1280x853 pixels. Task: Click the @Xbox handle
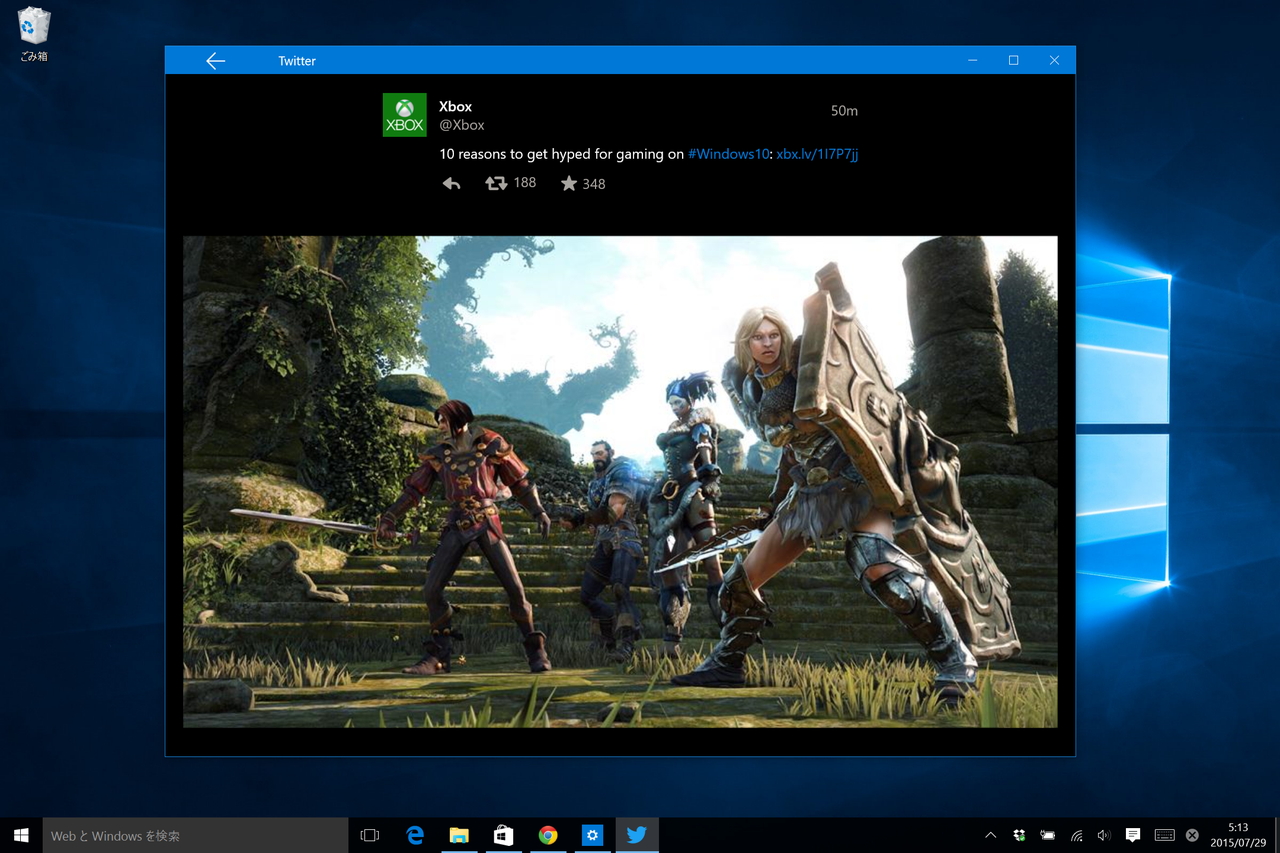462,125
